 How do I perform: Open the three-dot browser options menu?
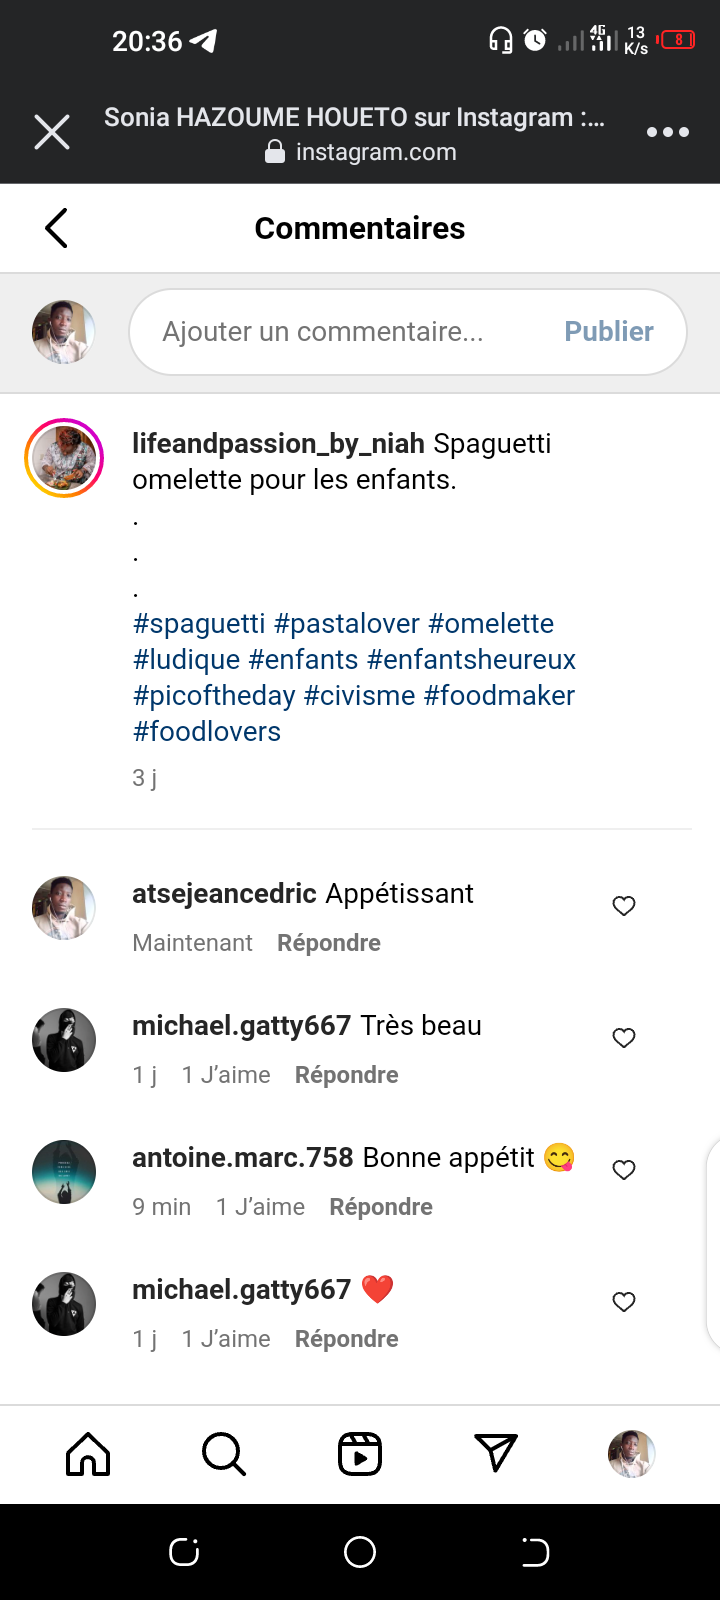667,132
